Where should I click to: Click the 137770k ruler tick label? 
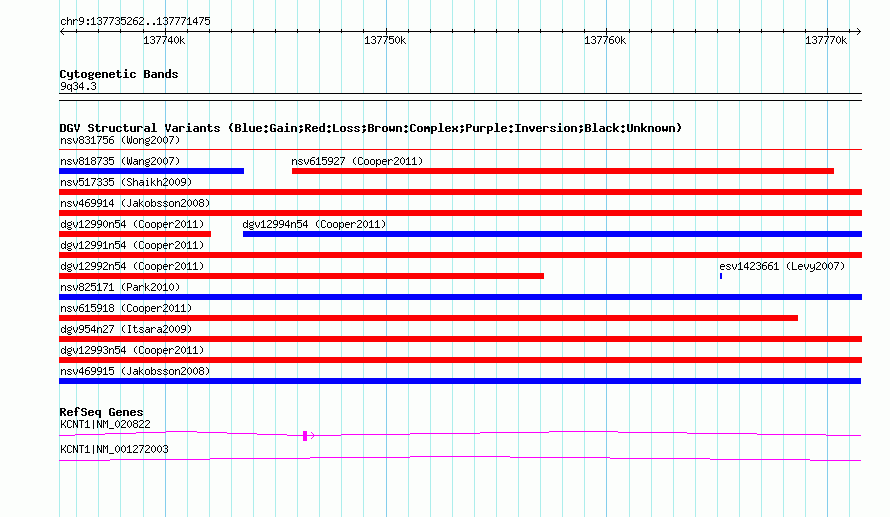pyautogui.click(x=826, y=40)
